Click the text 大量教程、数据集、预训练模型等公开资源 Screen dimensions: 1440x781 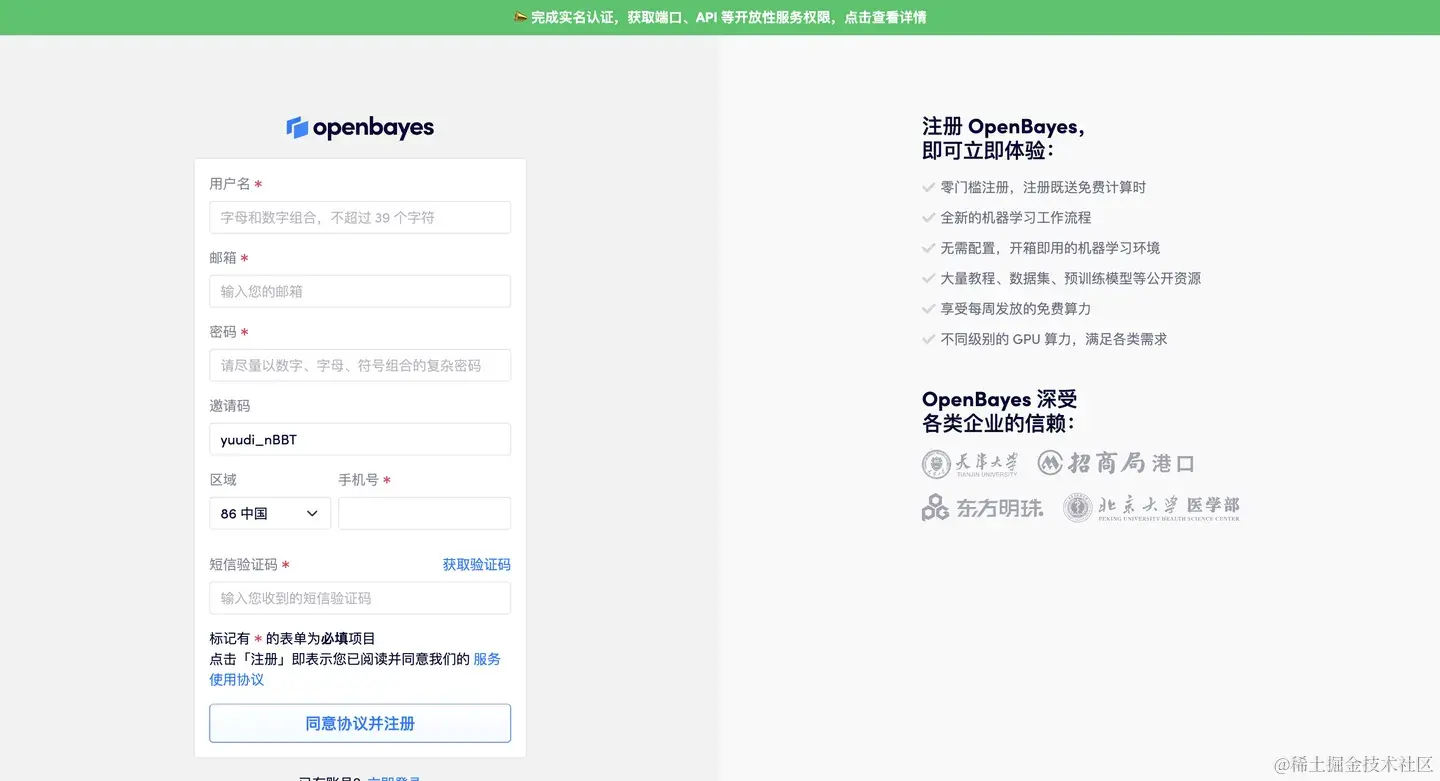(1071, 278)
